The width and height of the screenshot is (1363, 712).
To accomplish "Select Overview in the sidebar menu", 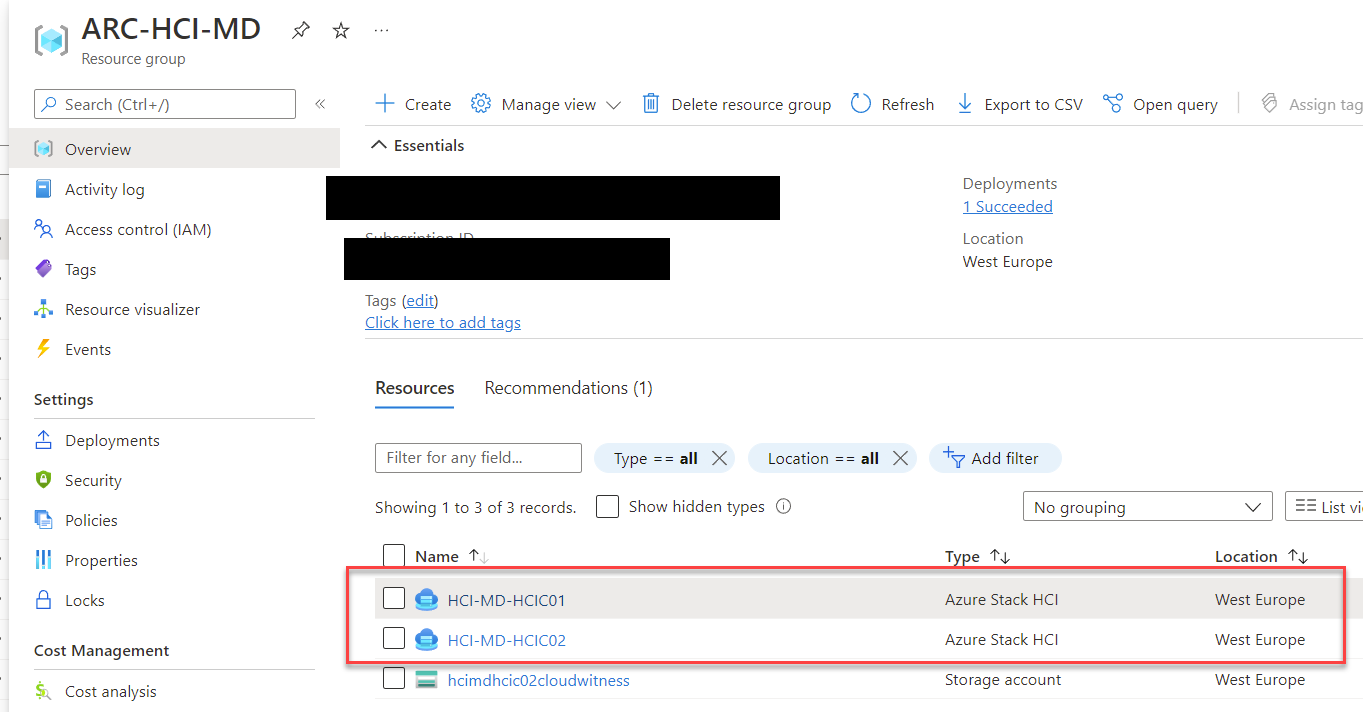I will (x=174, y=149).
